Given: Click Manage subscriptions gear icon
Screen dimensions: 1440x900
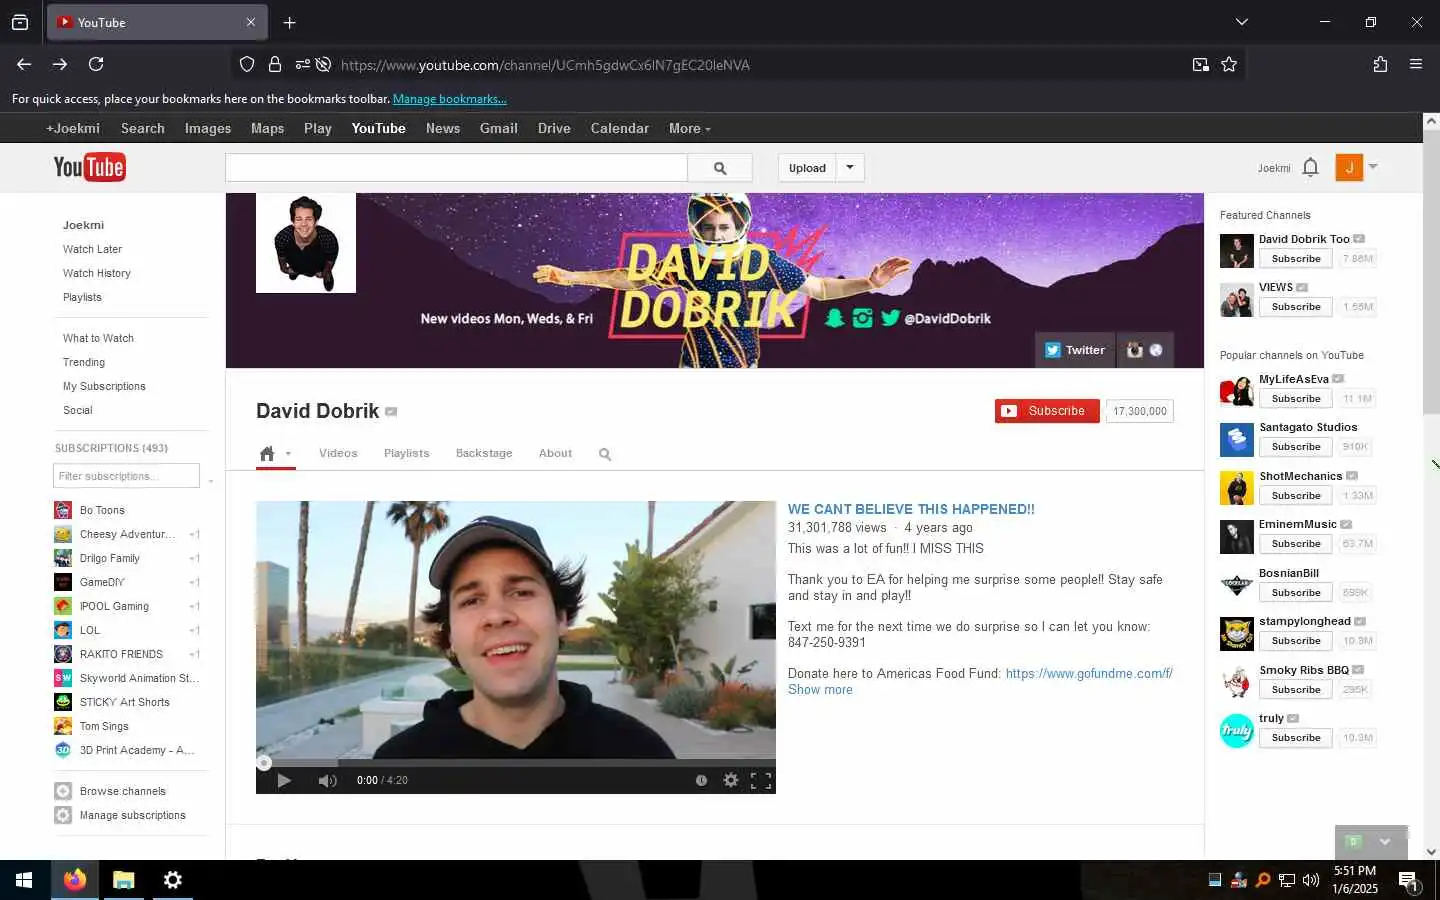Looking at the screenshot, I should [x=63, y=815].
